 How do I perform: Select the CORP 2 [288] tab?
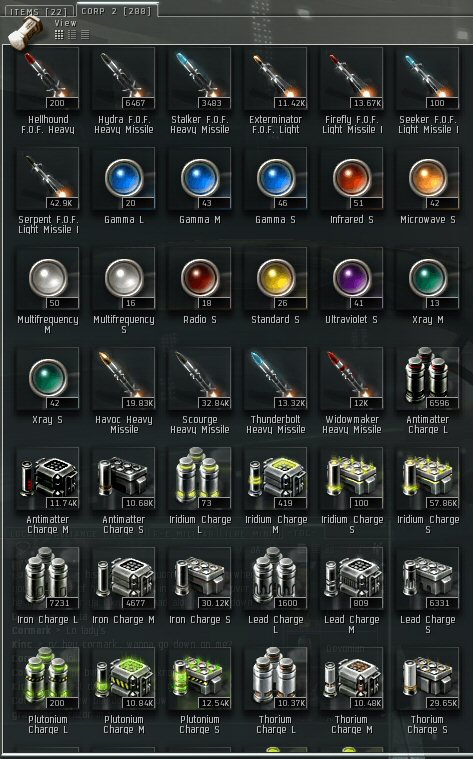(x=116, y=10)
